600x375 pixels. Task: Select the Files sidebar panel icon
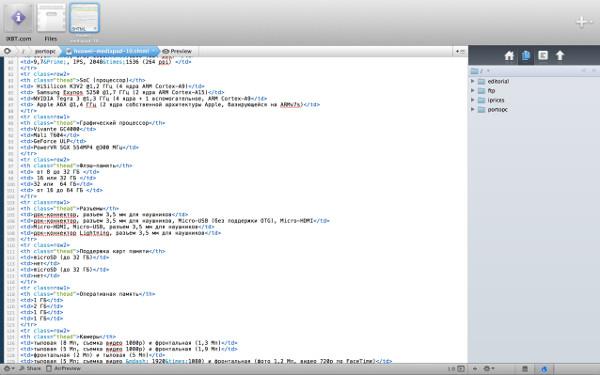click(526, 56)
